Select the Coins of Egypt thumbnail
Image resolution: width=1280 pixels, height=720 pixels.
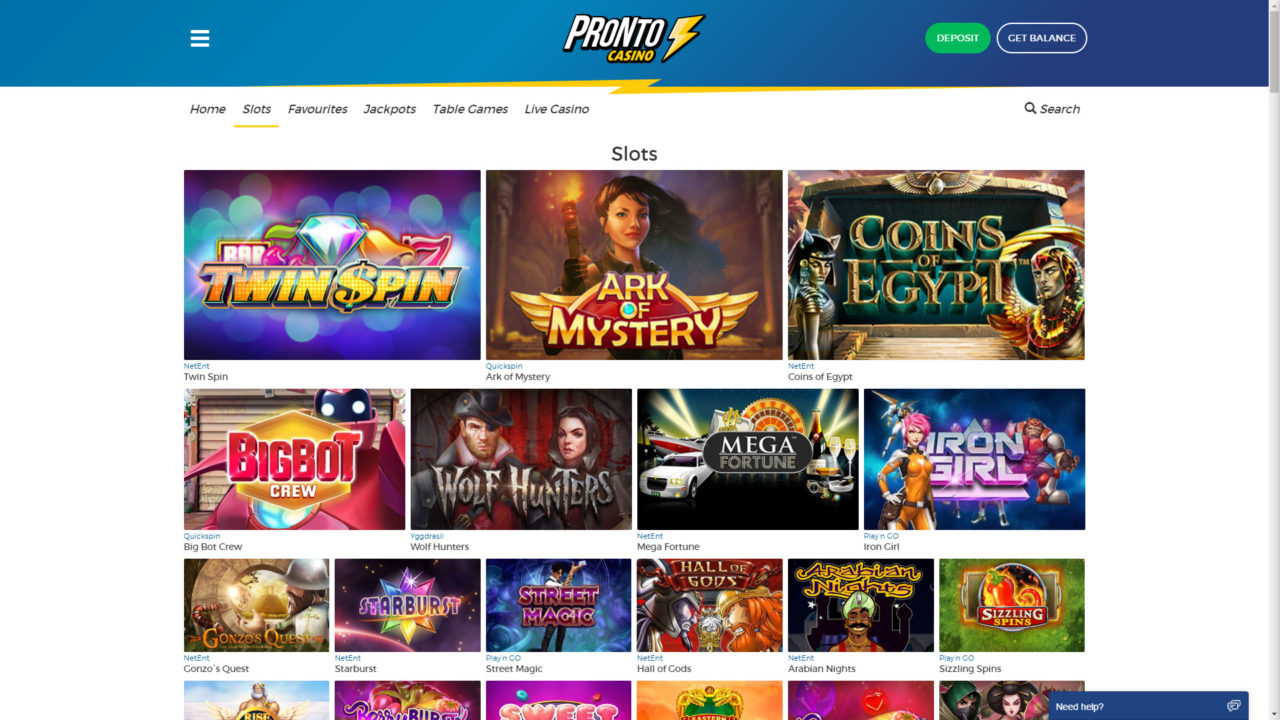pos(936,265)
